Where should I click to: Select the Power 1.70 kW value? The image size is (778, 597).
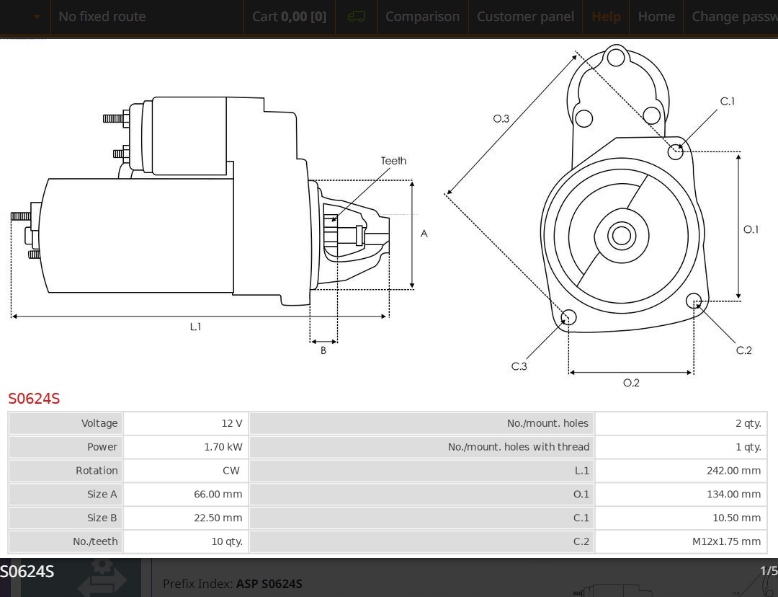tap(186, 447)
